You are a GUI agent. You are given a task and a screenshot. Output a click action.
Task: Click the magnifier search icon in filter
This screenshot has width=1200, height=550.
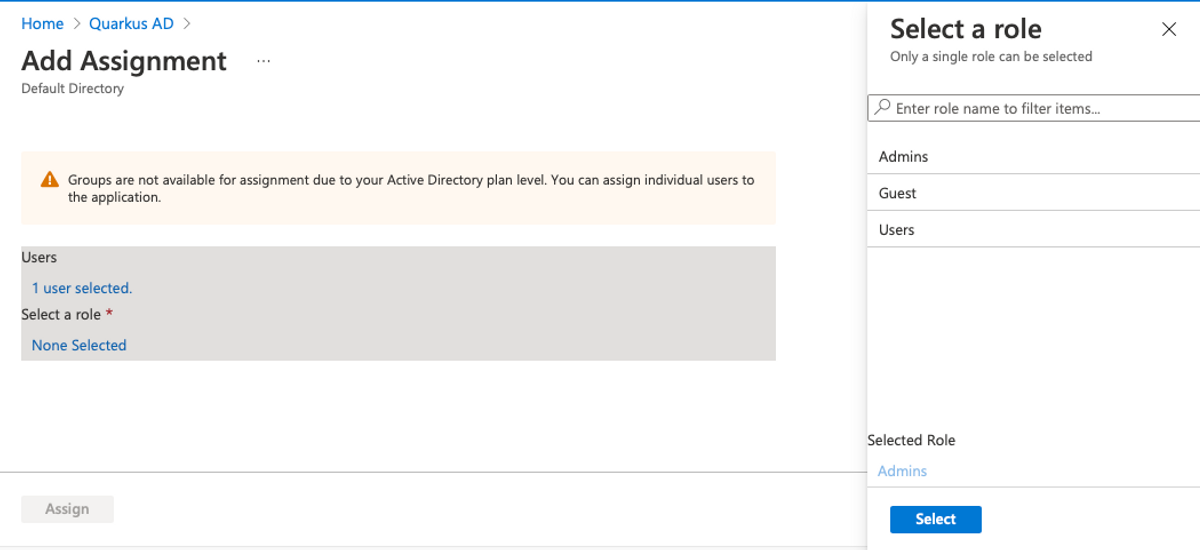(882, 107)
